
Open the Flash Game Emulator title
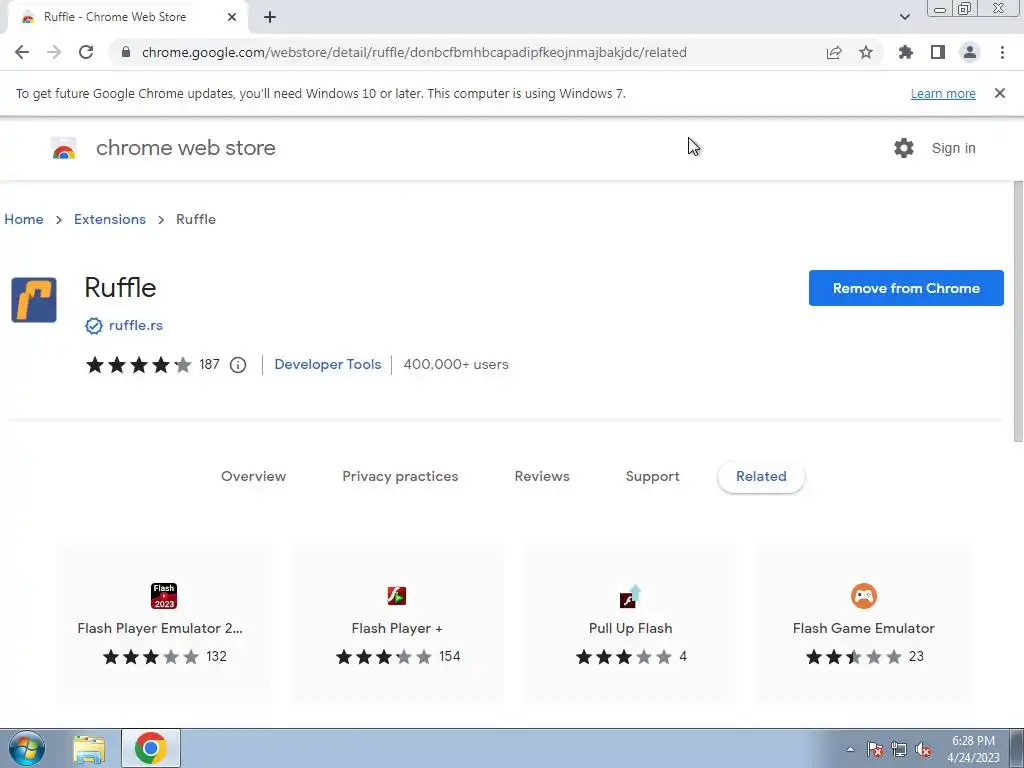863,628
